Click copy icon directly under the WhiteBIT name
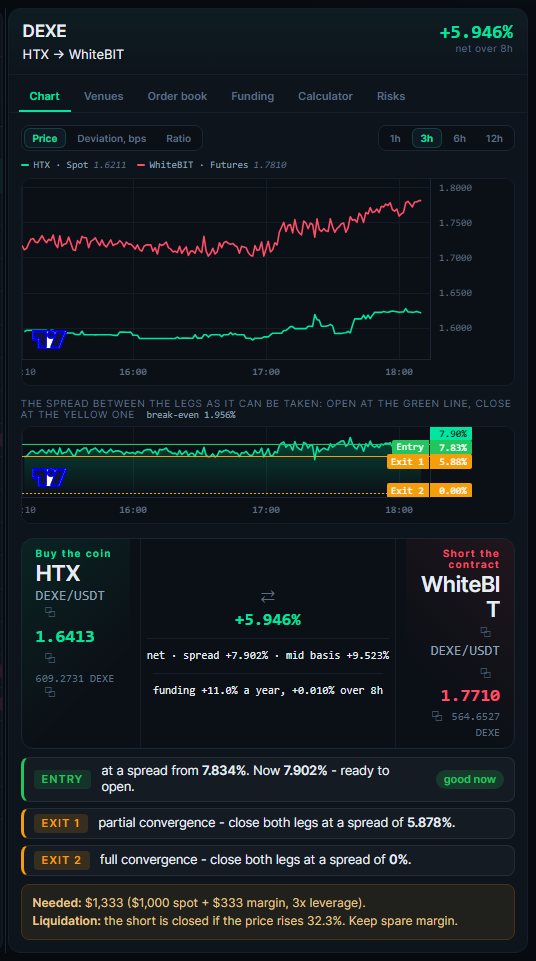Viewport: 536px width, 961px height. [485, 631]
